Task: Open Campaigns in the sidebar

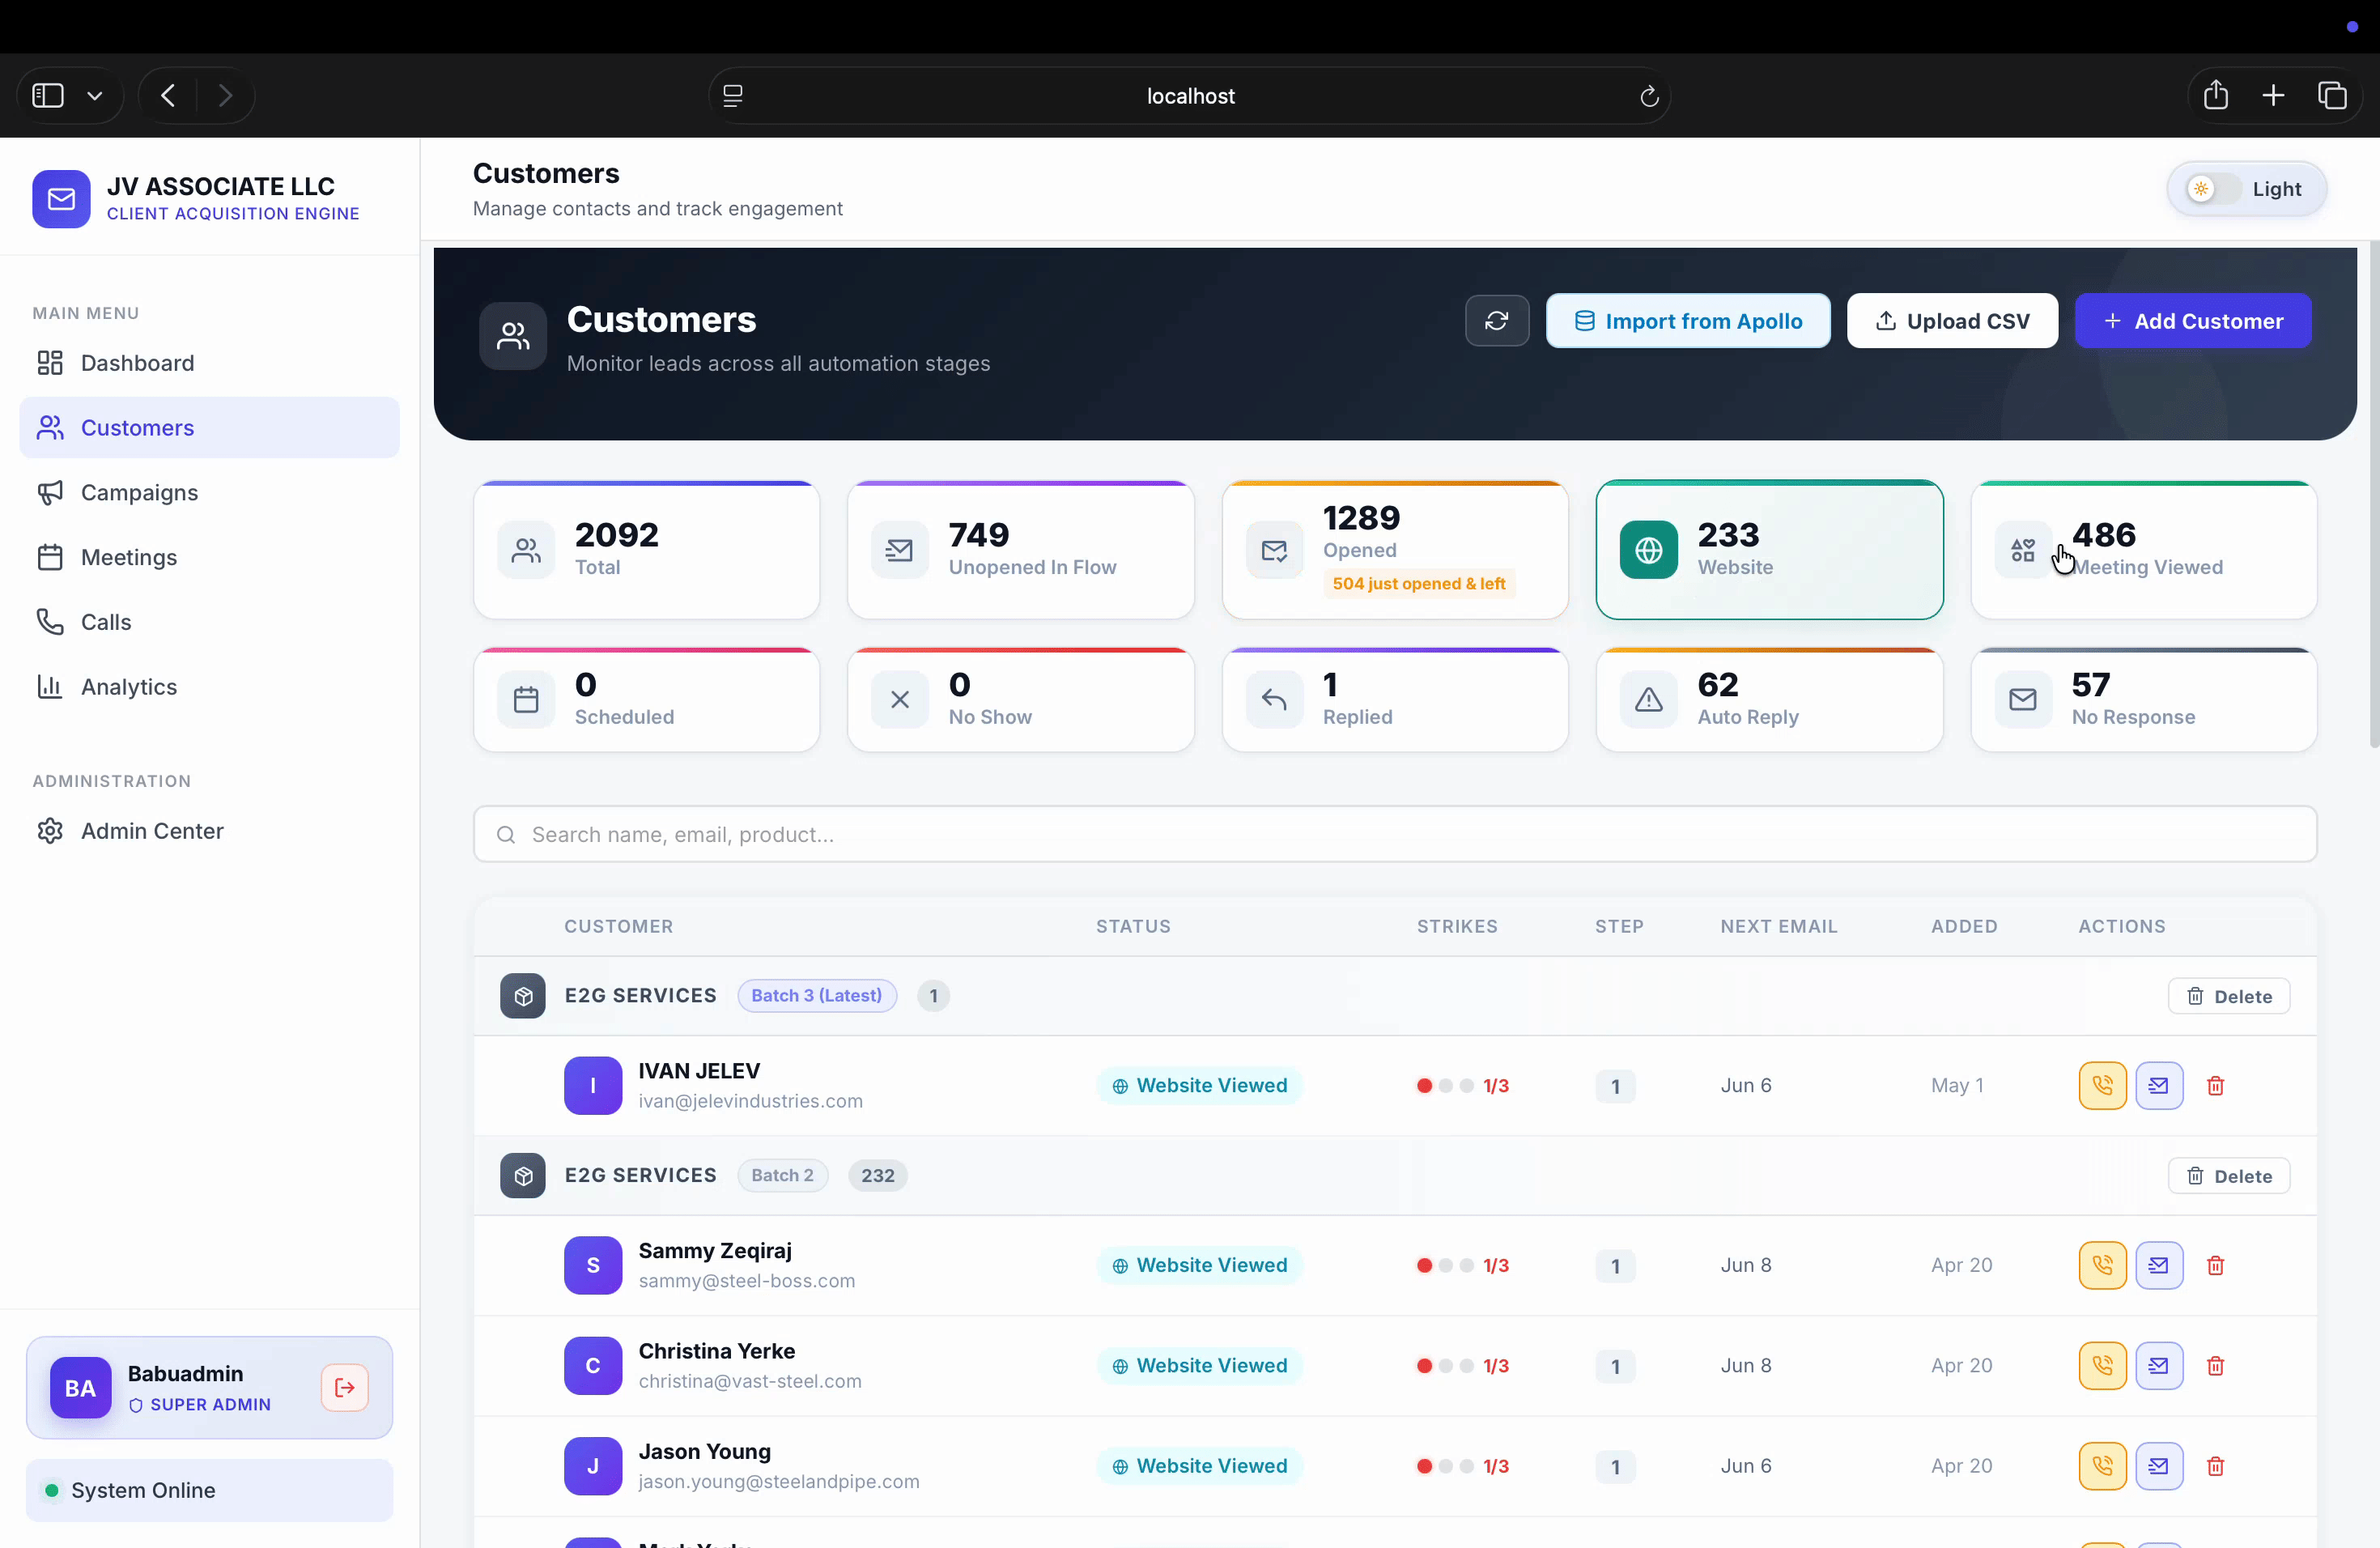Action: point(209,492)
